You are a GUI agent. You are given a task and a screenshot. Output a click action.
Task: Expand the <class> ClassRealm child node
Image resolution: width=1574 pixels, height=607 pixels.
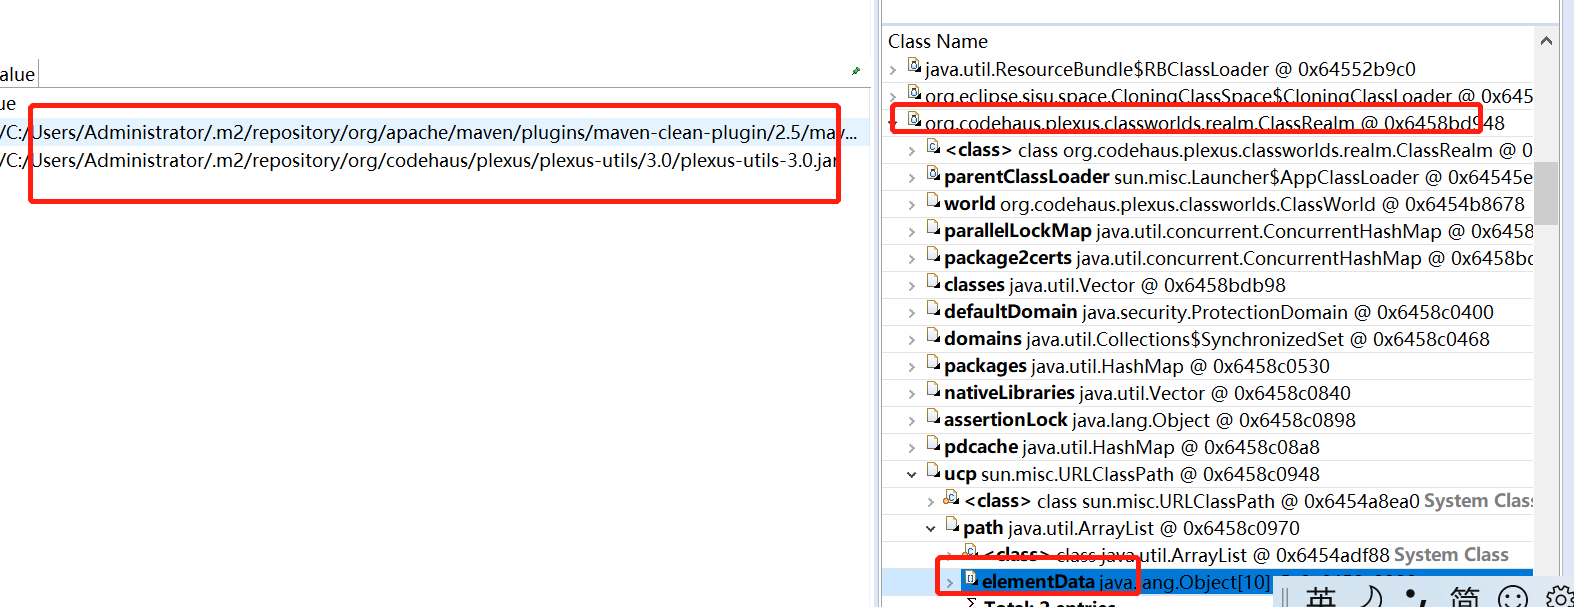tap(912, 151)
